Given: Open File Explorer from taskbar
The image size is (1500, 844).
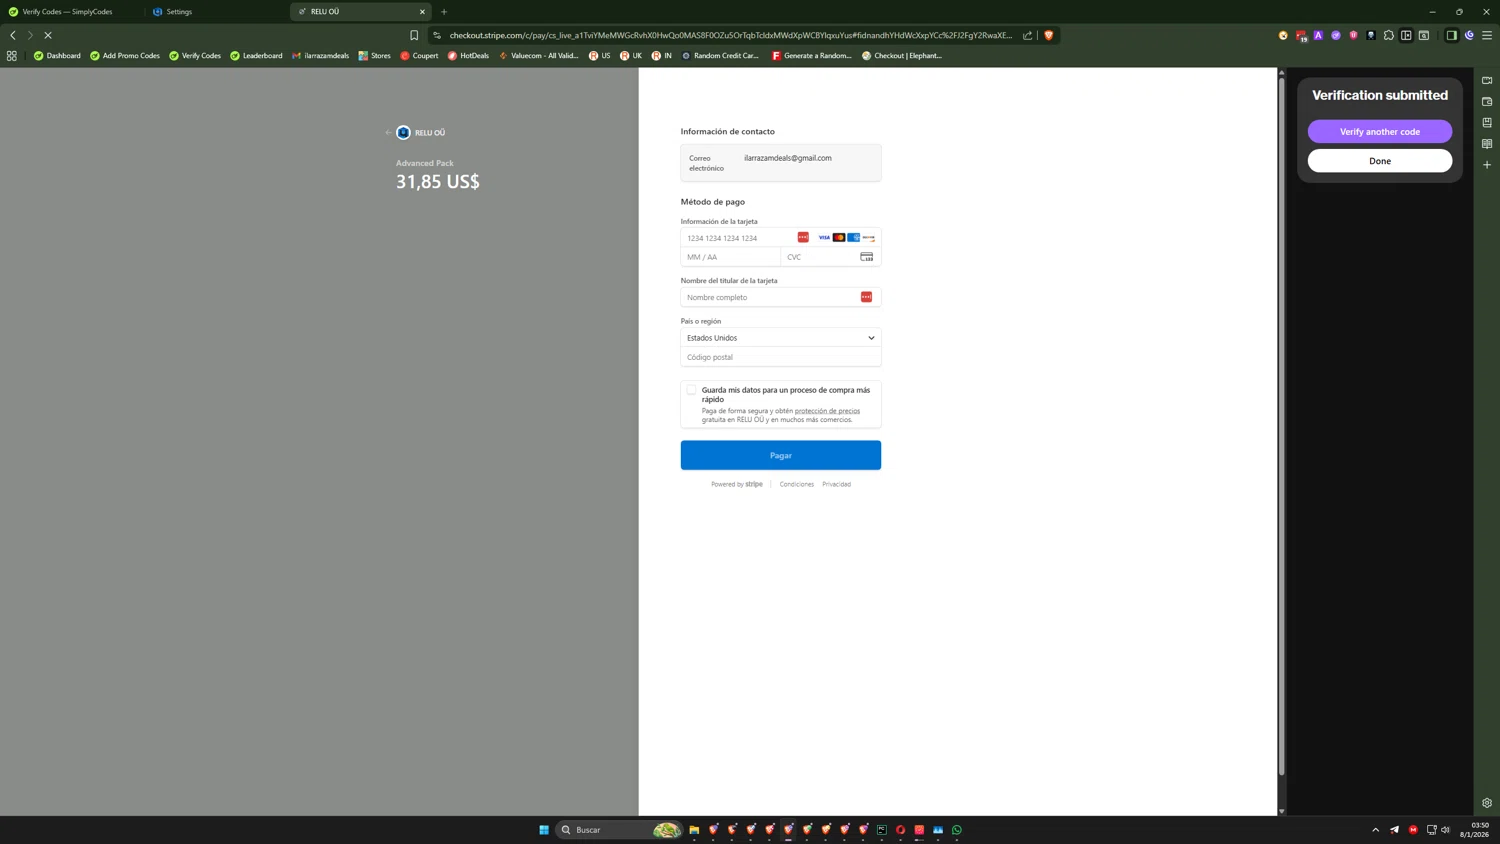Looking at the screenshot, I should 694,830.
